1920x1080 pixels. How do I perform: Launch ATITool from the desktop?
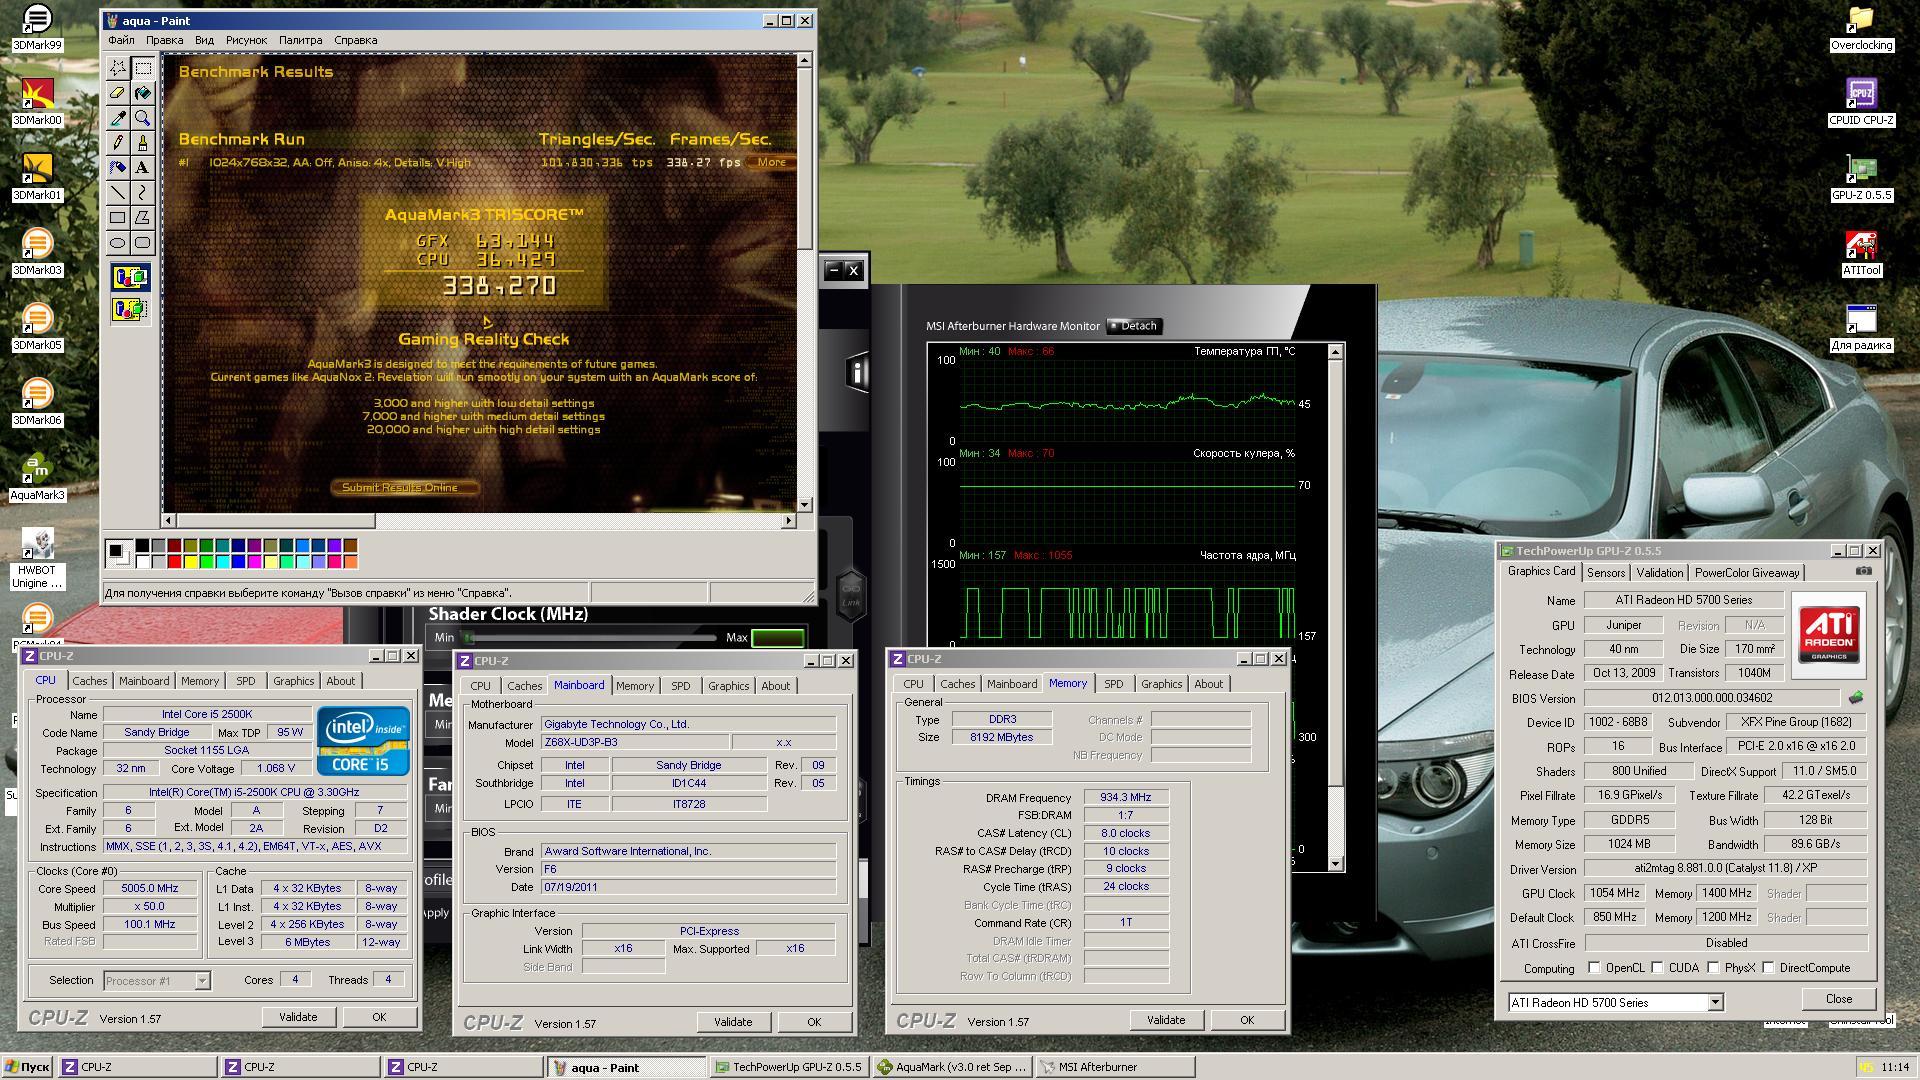point(1861,252)
